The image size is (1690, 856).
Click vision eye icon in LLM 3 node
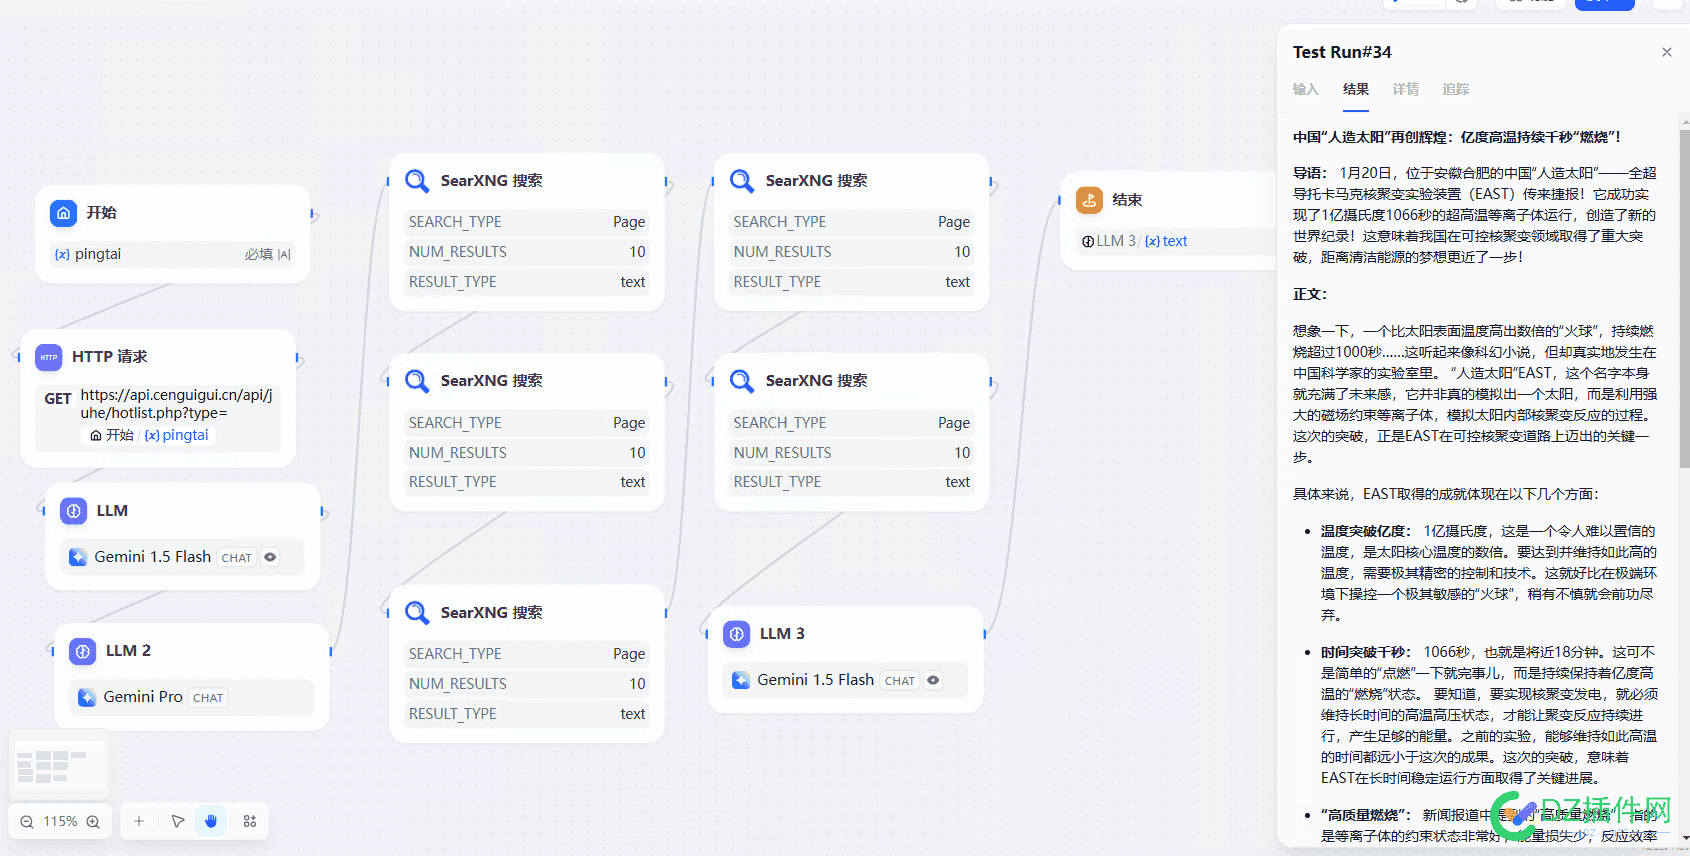(933, 680)
